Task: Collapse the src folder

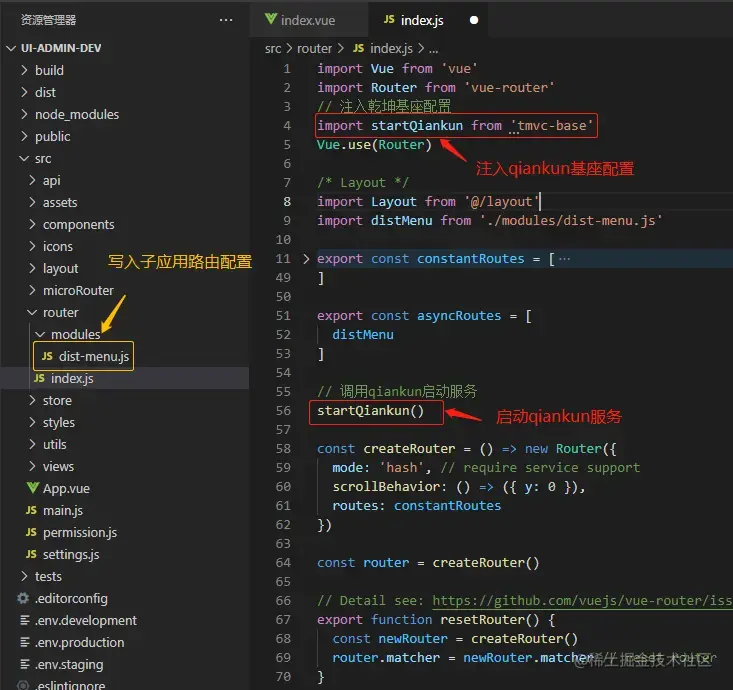Action: [x=24, y=158]
